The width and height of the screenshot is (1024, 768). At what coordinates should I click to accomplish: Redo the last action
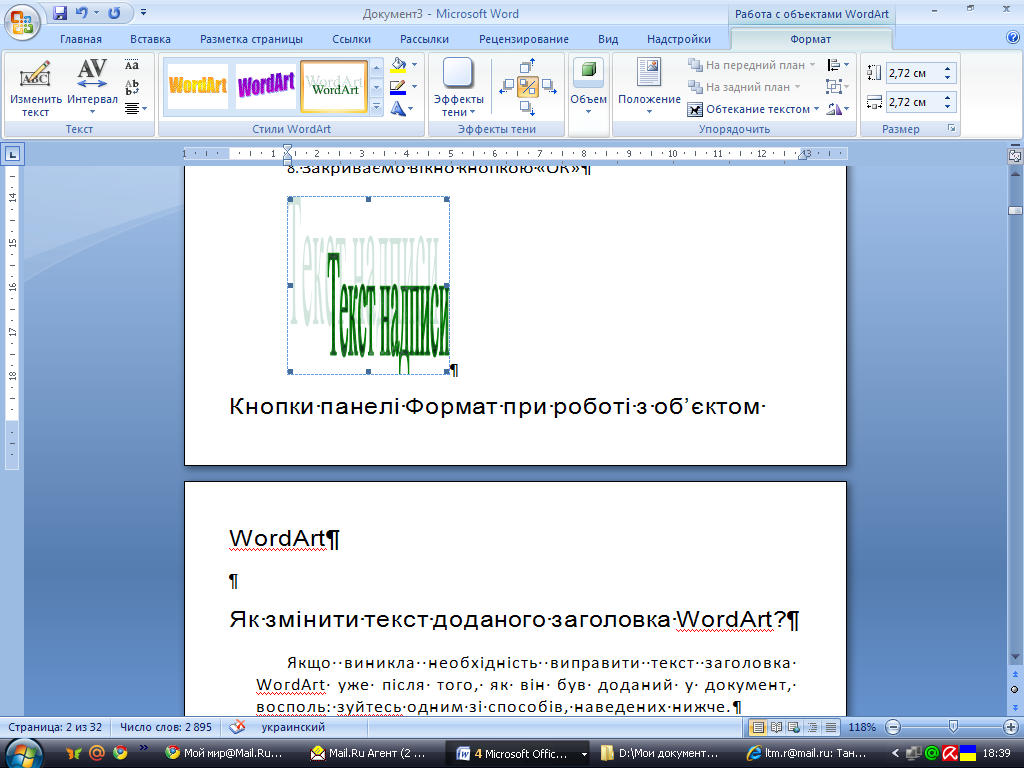114,13
